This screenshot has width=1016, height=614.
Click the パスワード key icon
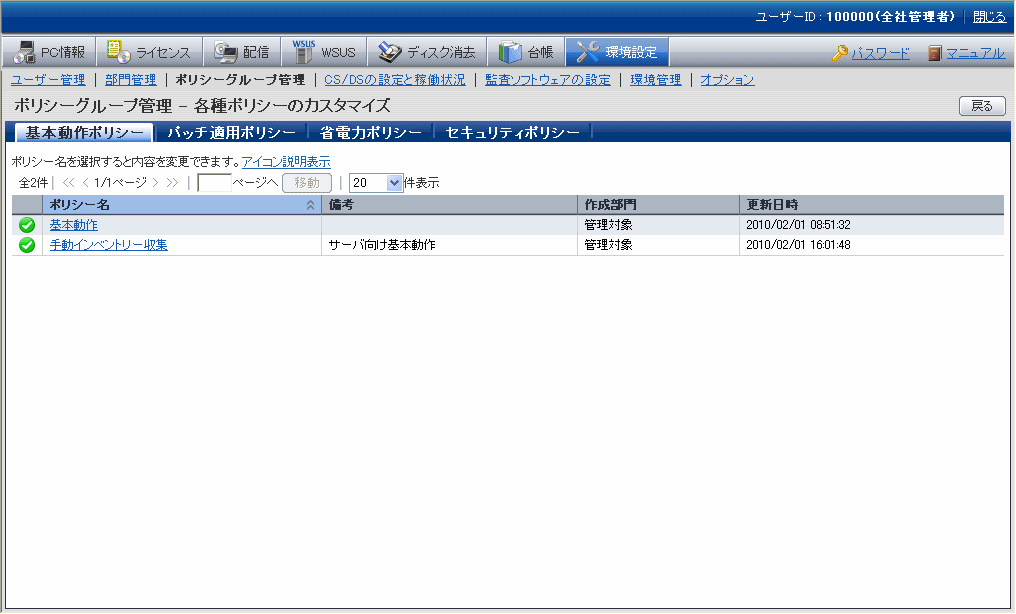pos(840,53)
